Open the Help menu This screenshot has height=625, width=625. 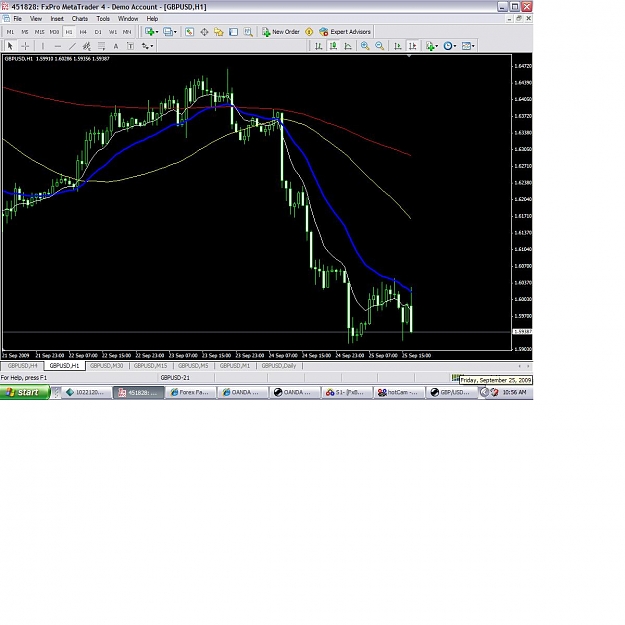pos(152,19)
